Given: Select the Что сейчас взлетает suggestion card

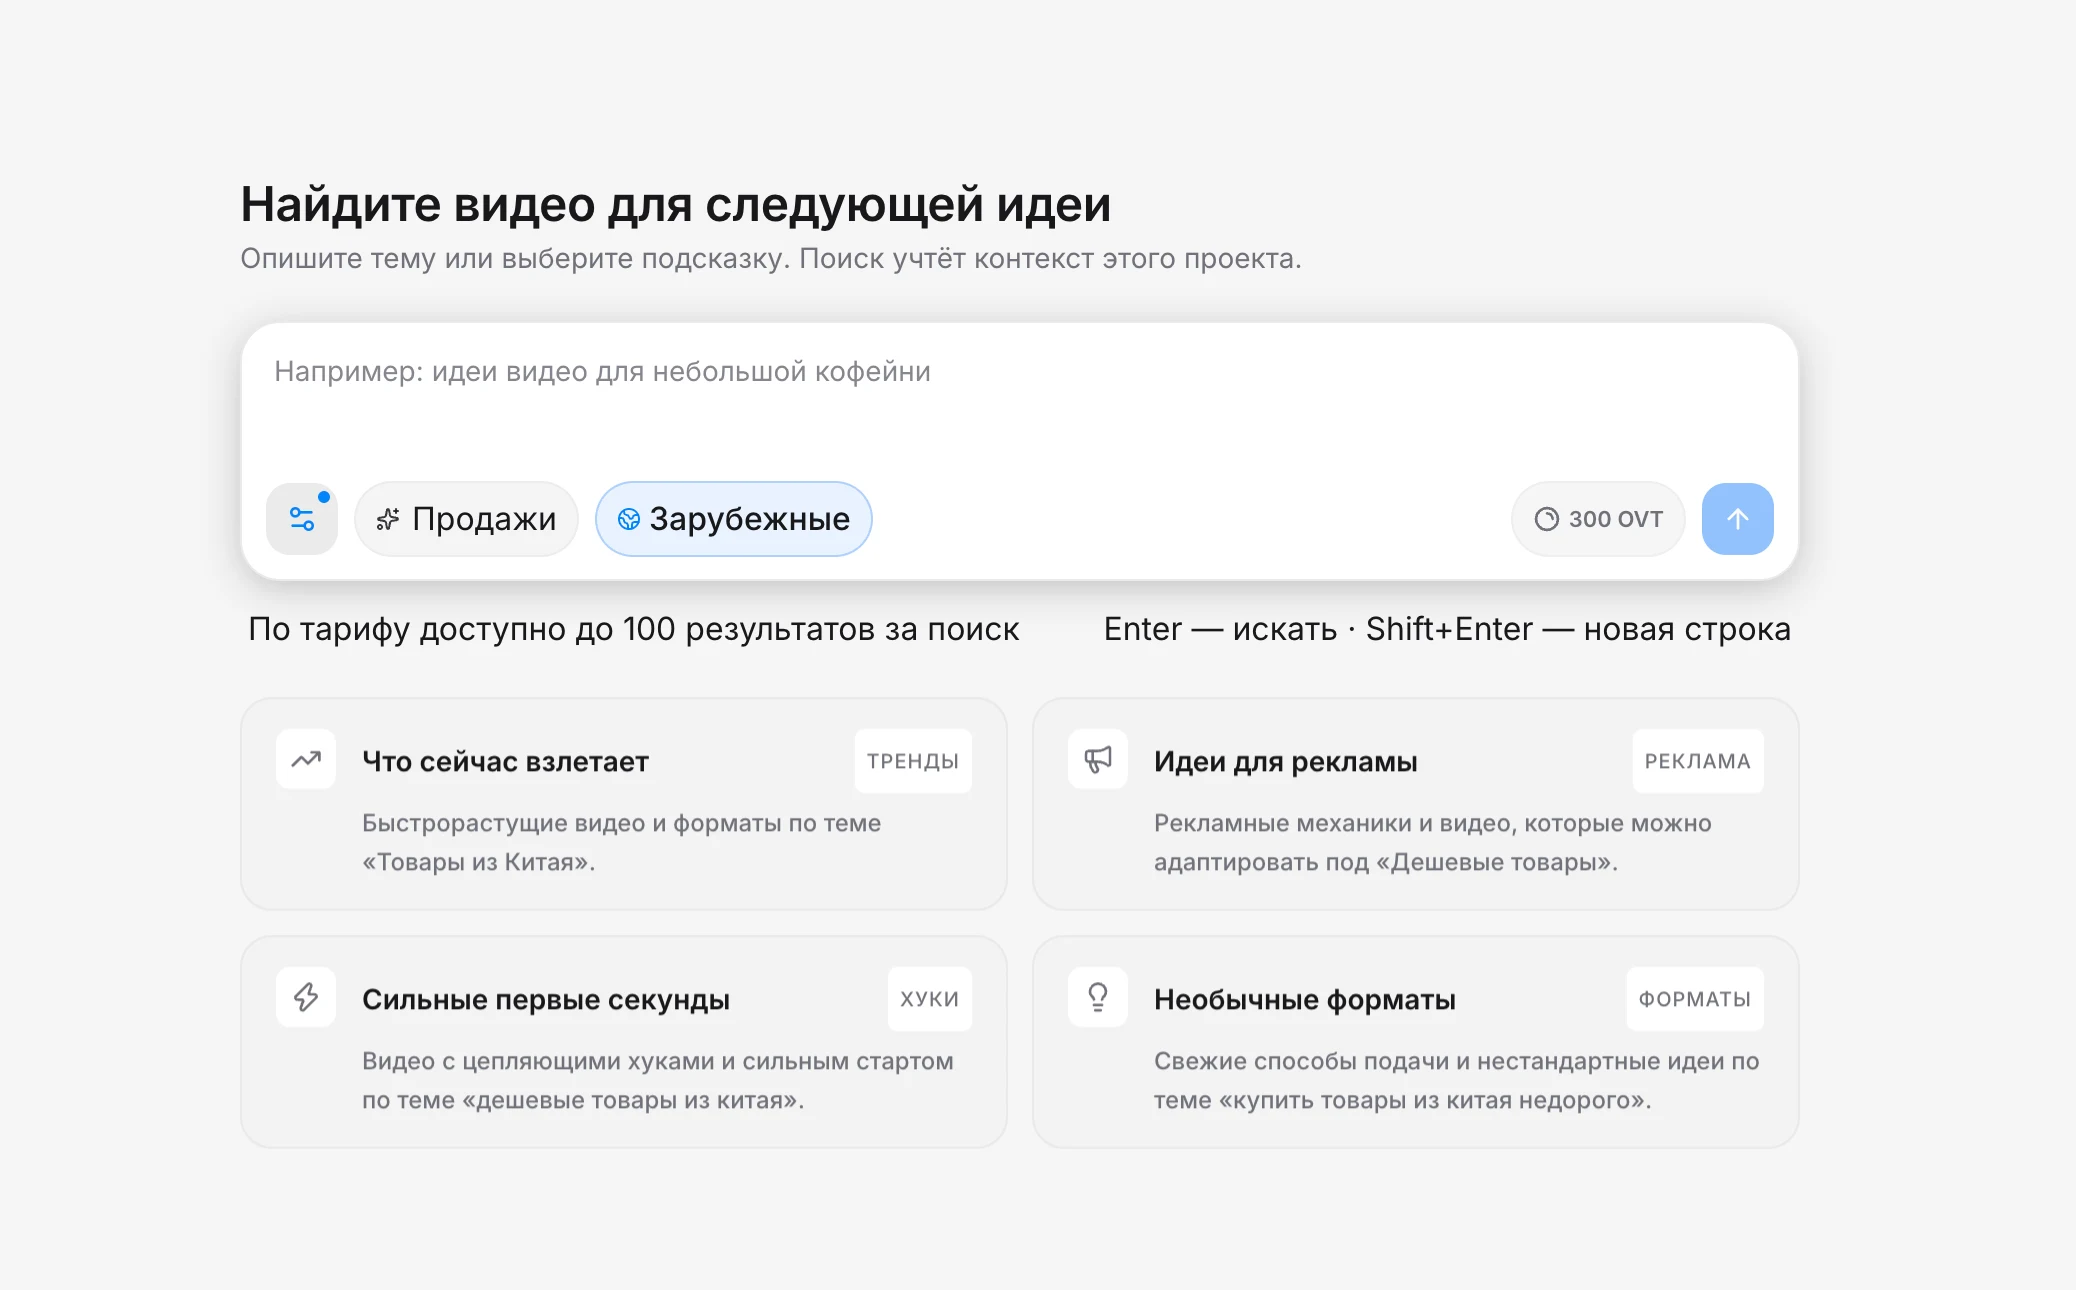Looking at the screenshot, I should coord(624,804).
